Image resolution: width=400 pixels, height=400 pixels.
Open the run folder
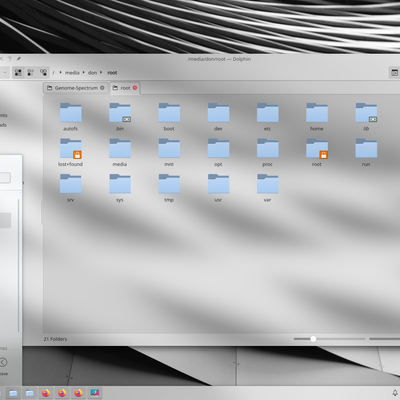[x=366, y=152]
